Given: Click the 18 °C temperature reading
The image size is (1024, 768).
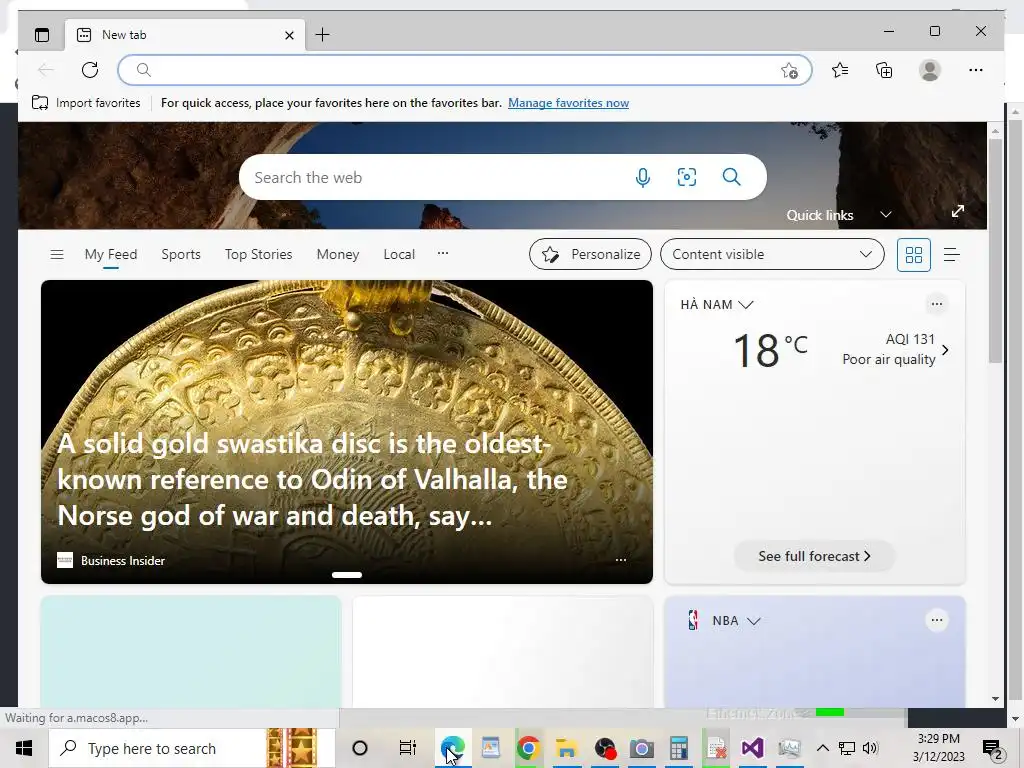Looking at the screenshot, I should coord(771,350).
